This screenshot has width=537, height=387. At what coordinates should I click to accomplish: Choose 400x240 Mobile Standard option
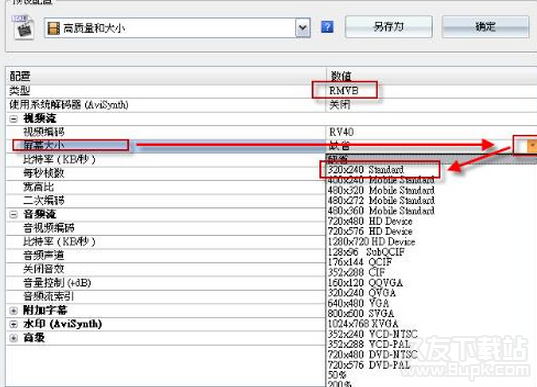click(x=381, y=180)
